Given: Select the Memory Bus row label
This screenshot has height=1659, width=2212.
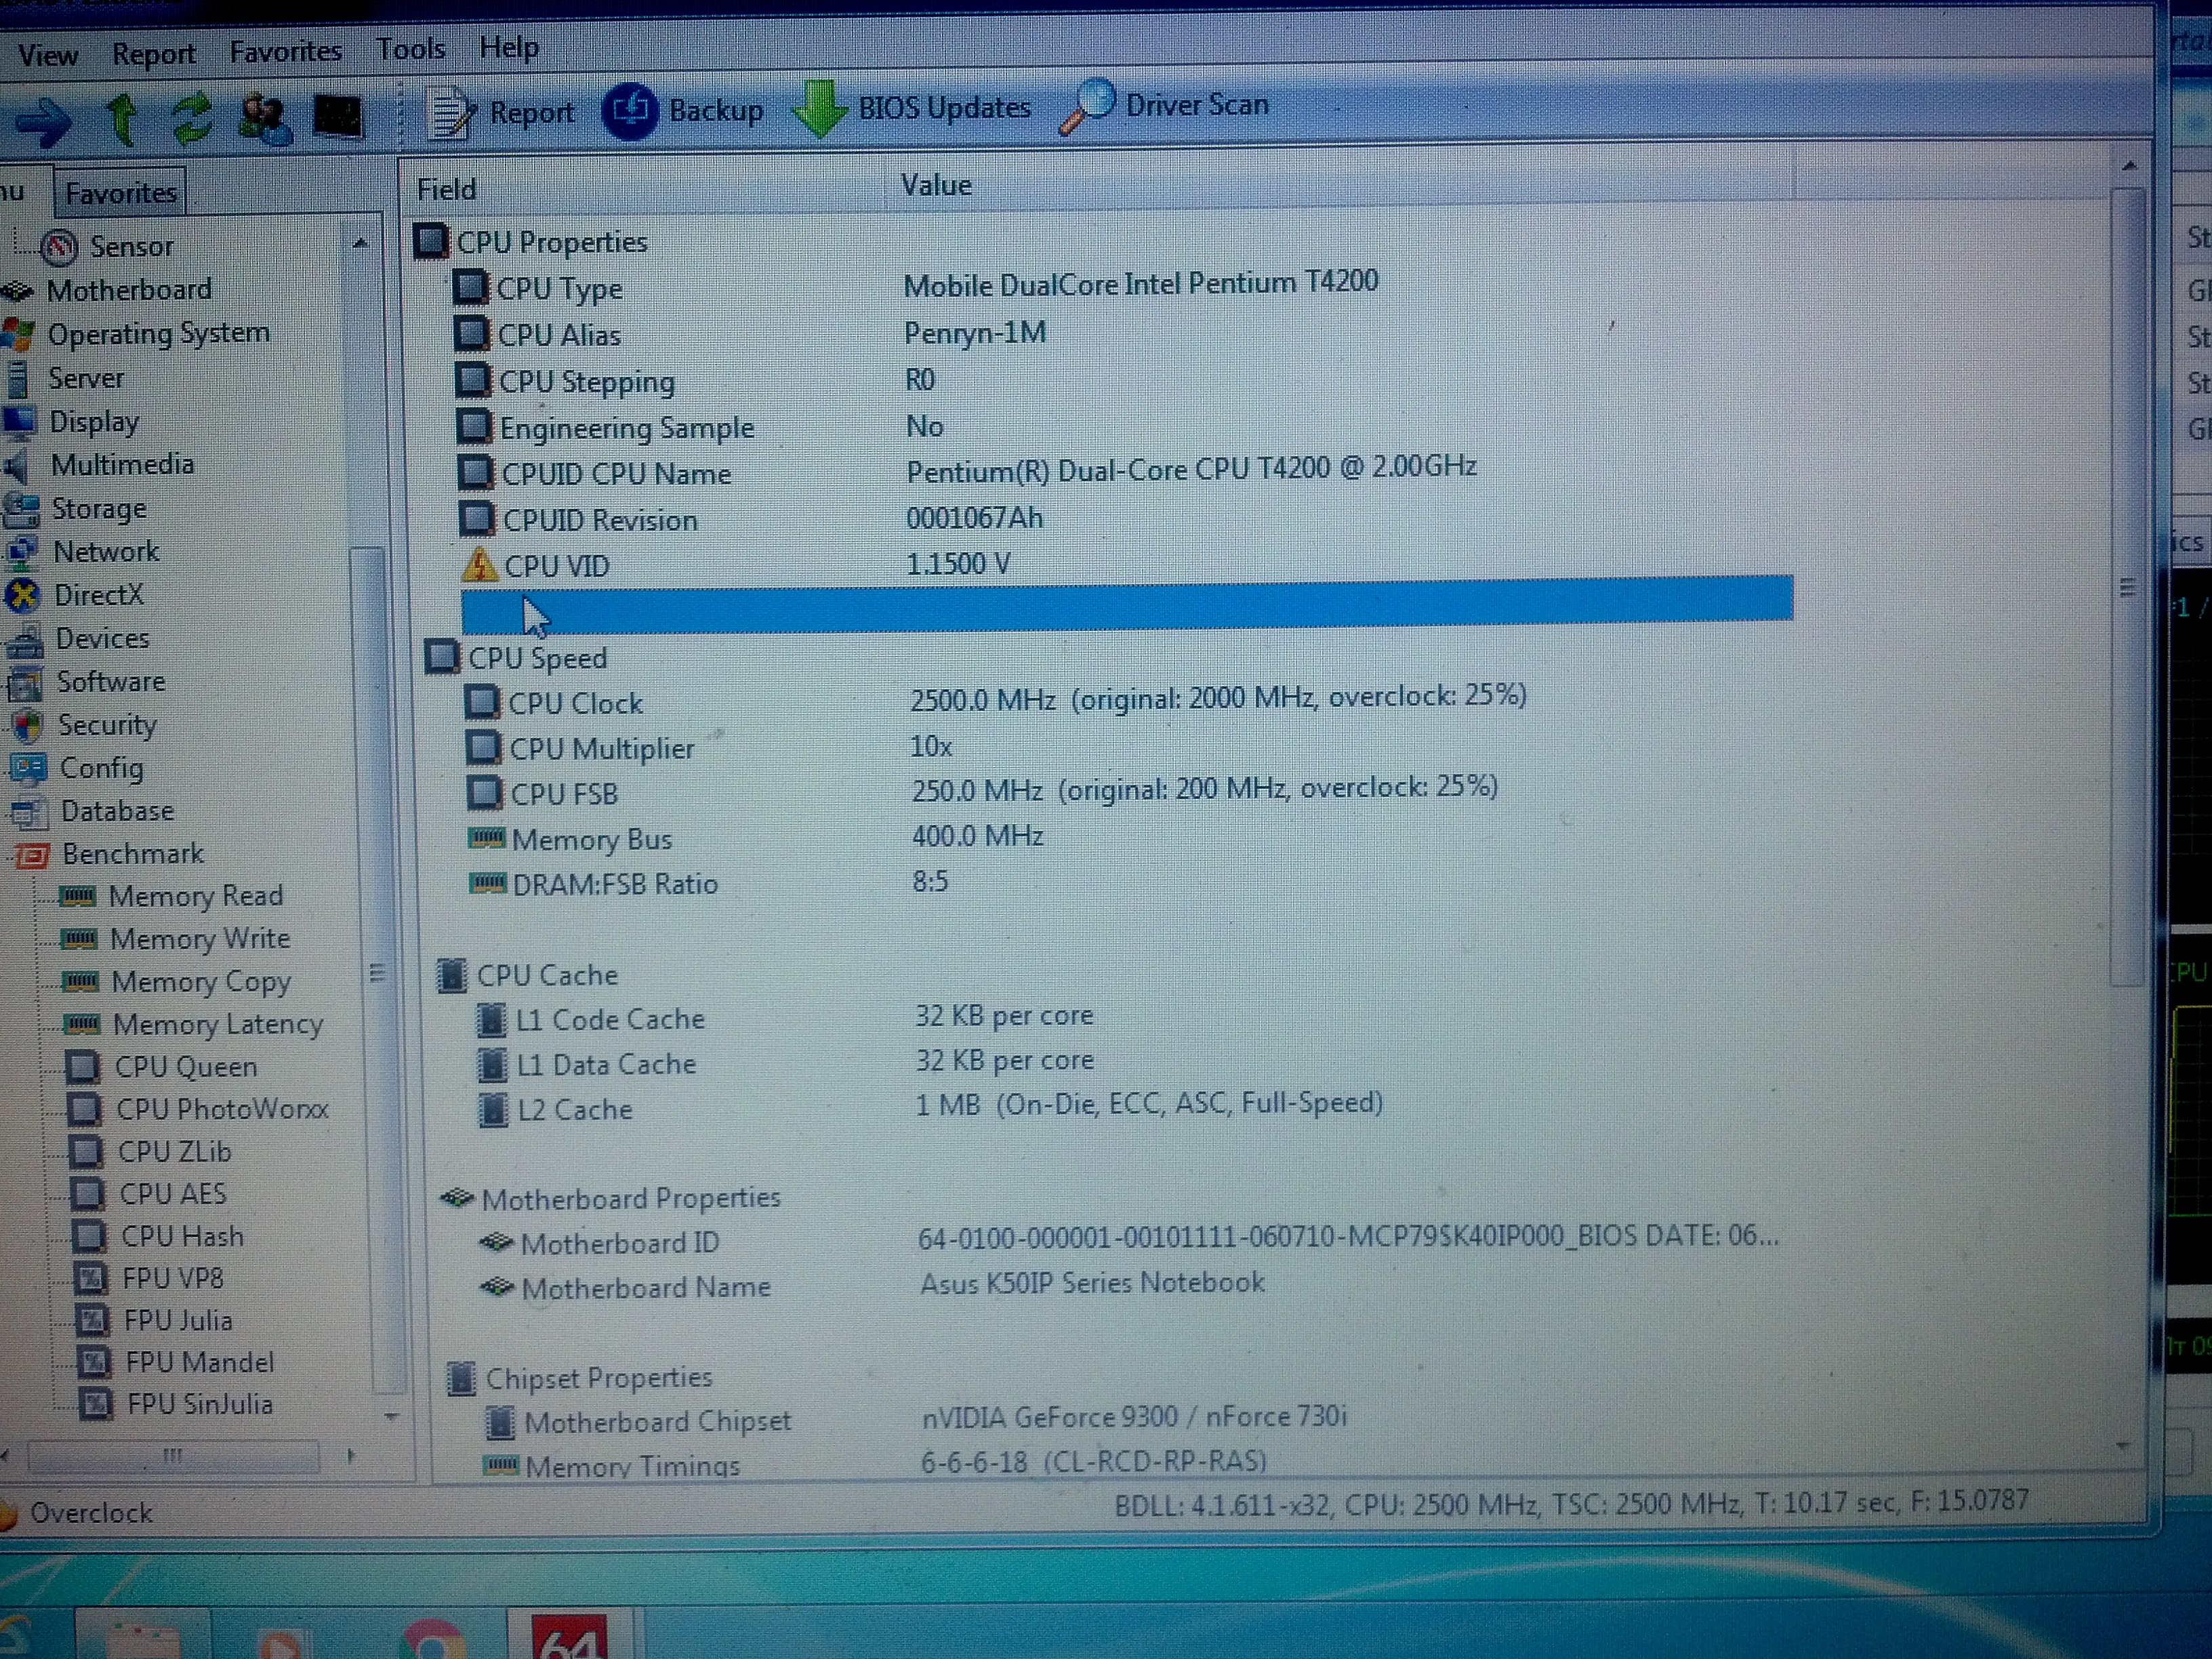Looking at the screenshot, I should (592, 840).
